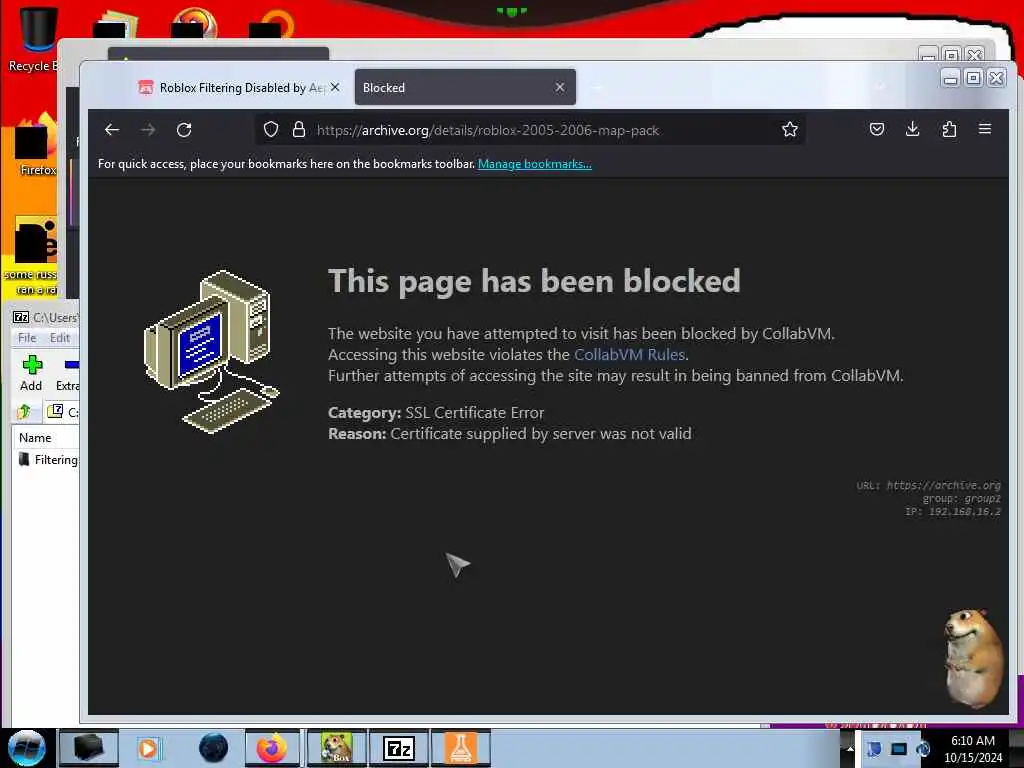The image size is (1024, 768).
Task: Open the Save to Pocket icon
Action: click(x=876, y=129)
